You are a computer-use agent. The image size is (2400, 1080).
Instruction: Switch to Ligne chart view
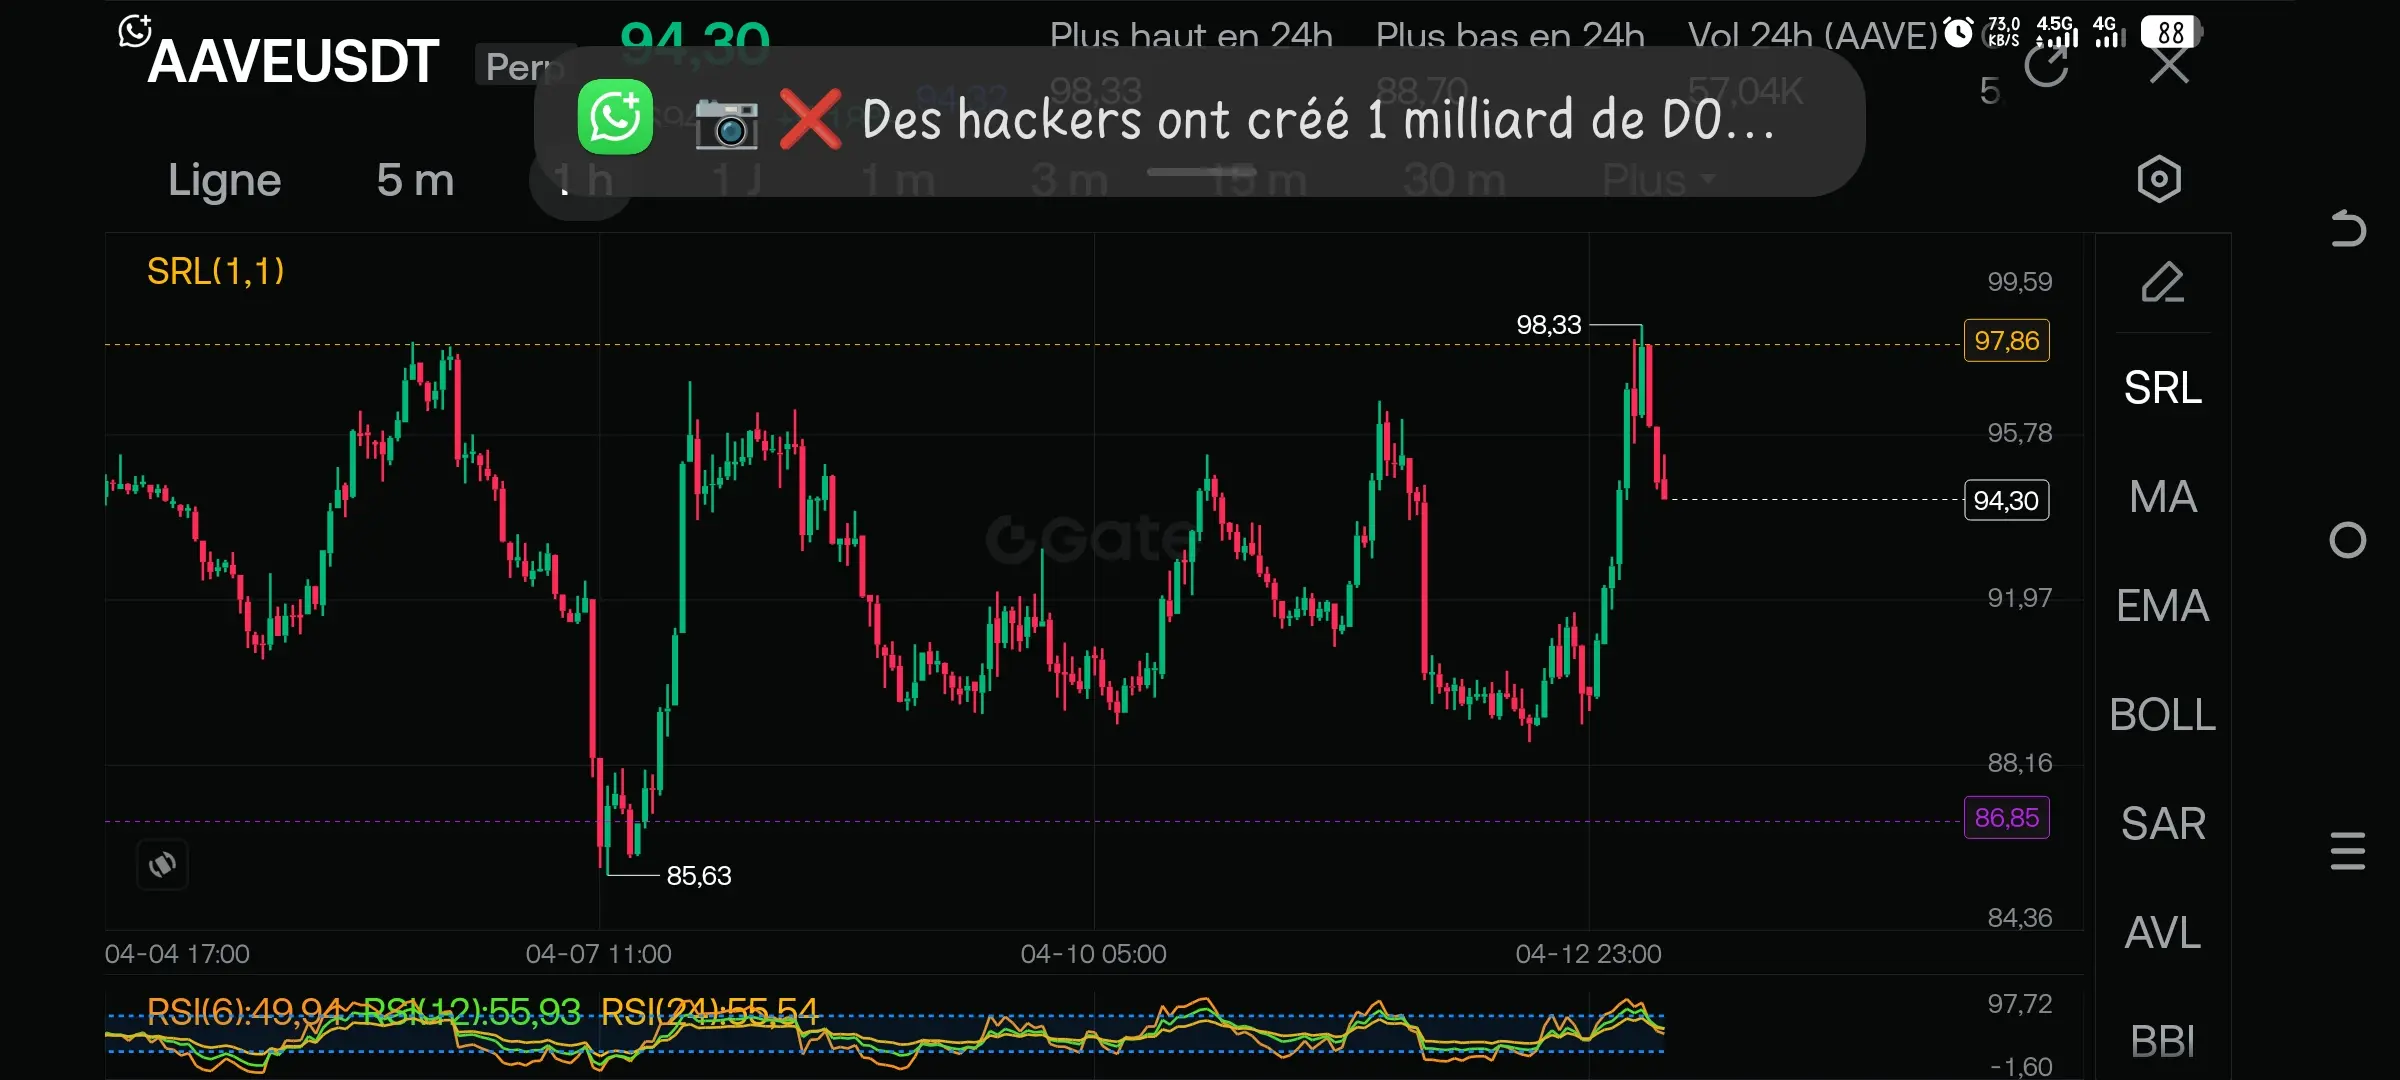224,181
